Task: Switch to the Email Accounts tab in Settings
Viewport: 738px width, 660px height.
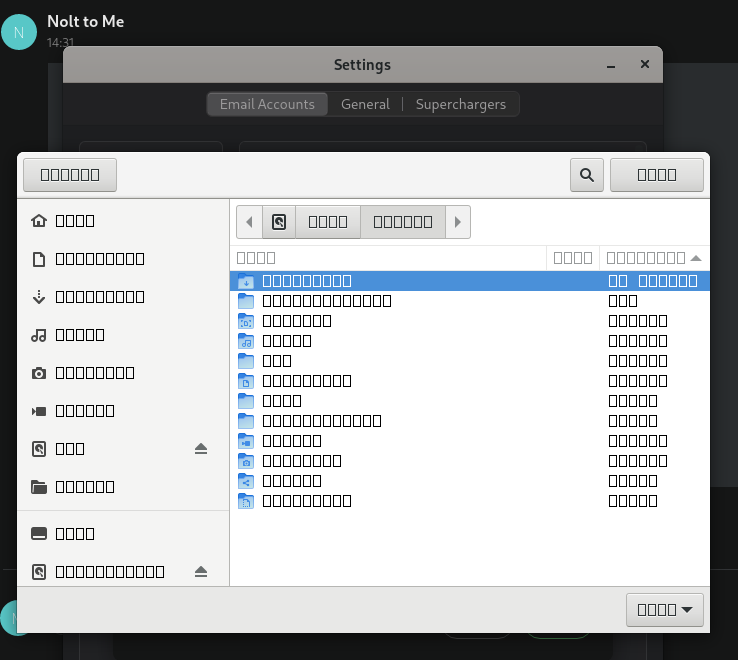Action: point(267,104)
